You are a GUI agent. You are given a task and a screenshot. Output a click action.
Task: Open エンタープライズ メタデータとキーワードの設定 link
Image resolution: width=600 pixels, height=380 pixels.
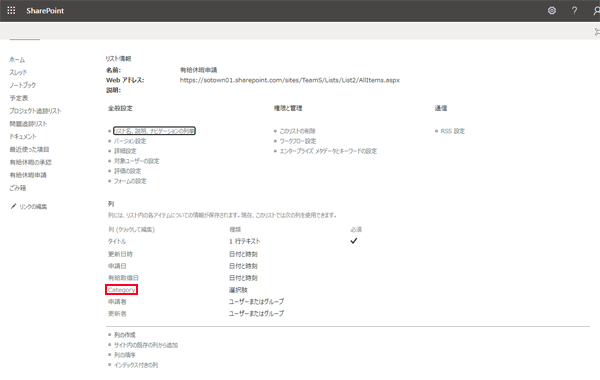click(x=328, y=151)
